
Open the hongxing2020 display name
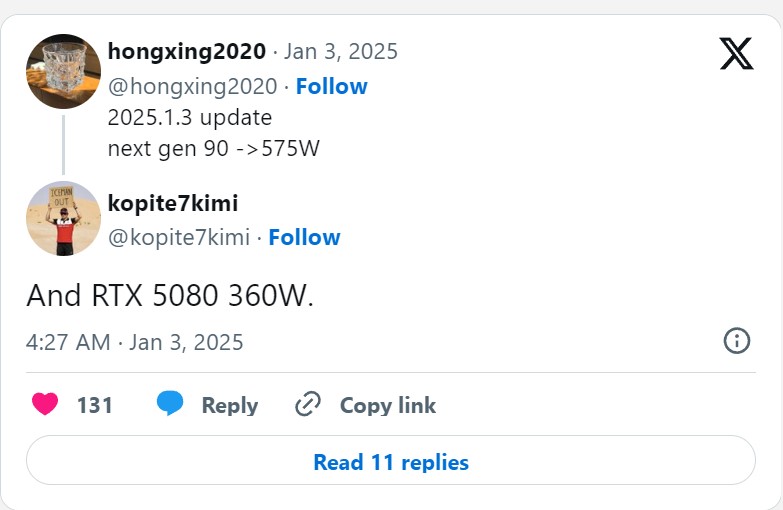[x=187, y=51]
